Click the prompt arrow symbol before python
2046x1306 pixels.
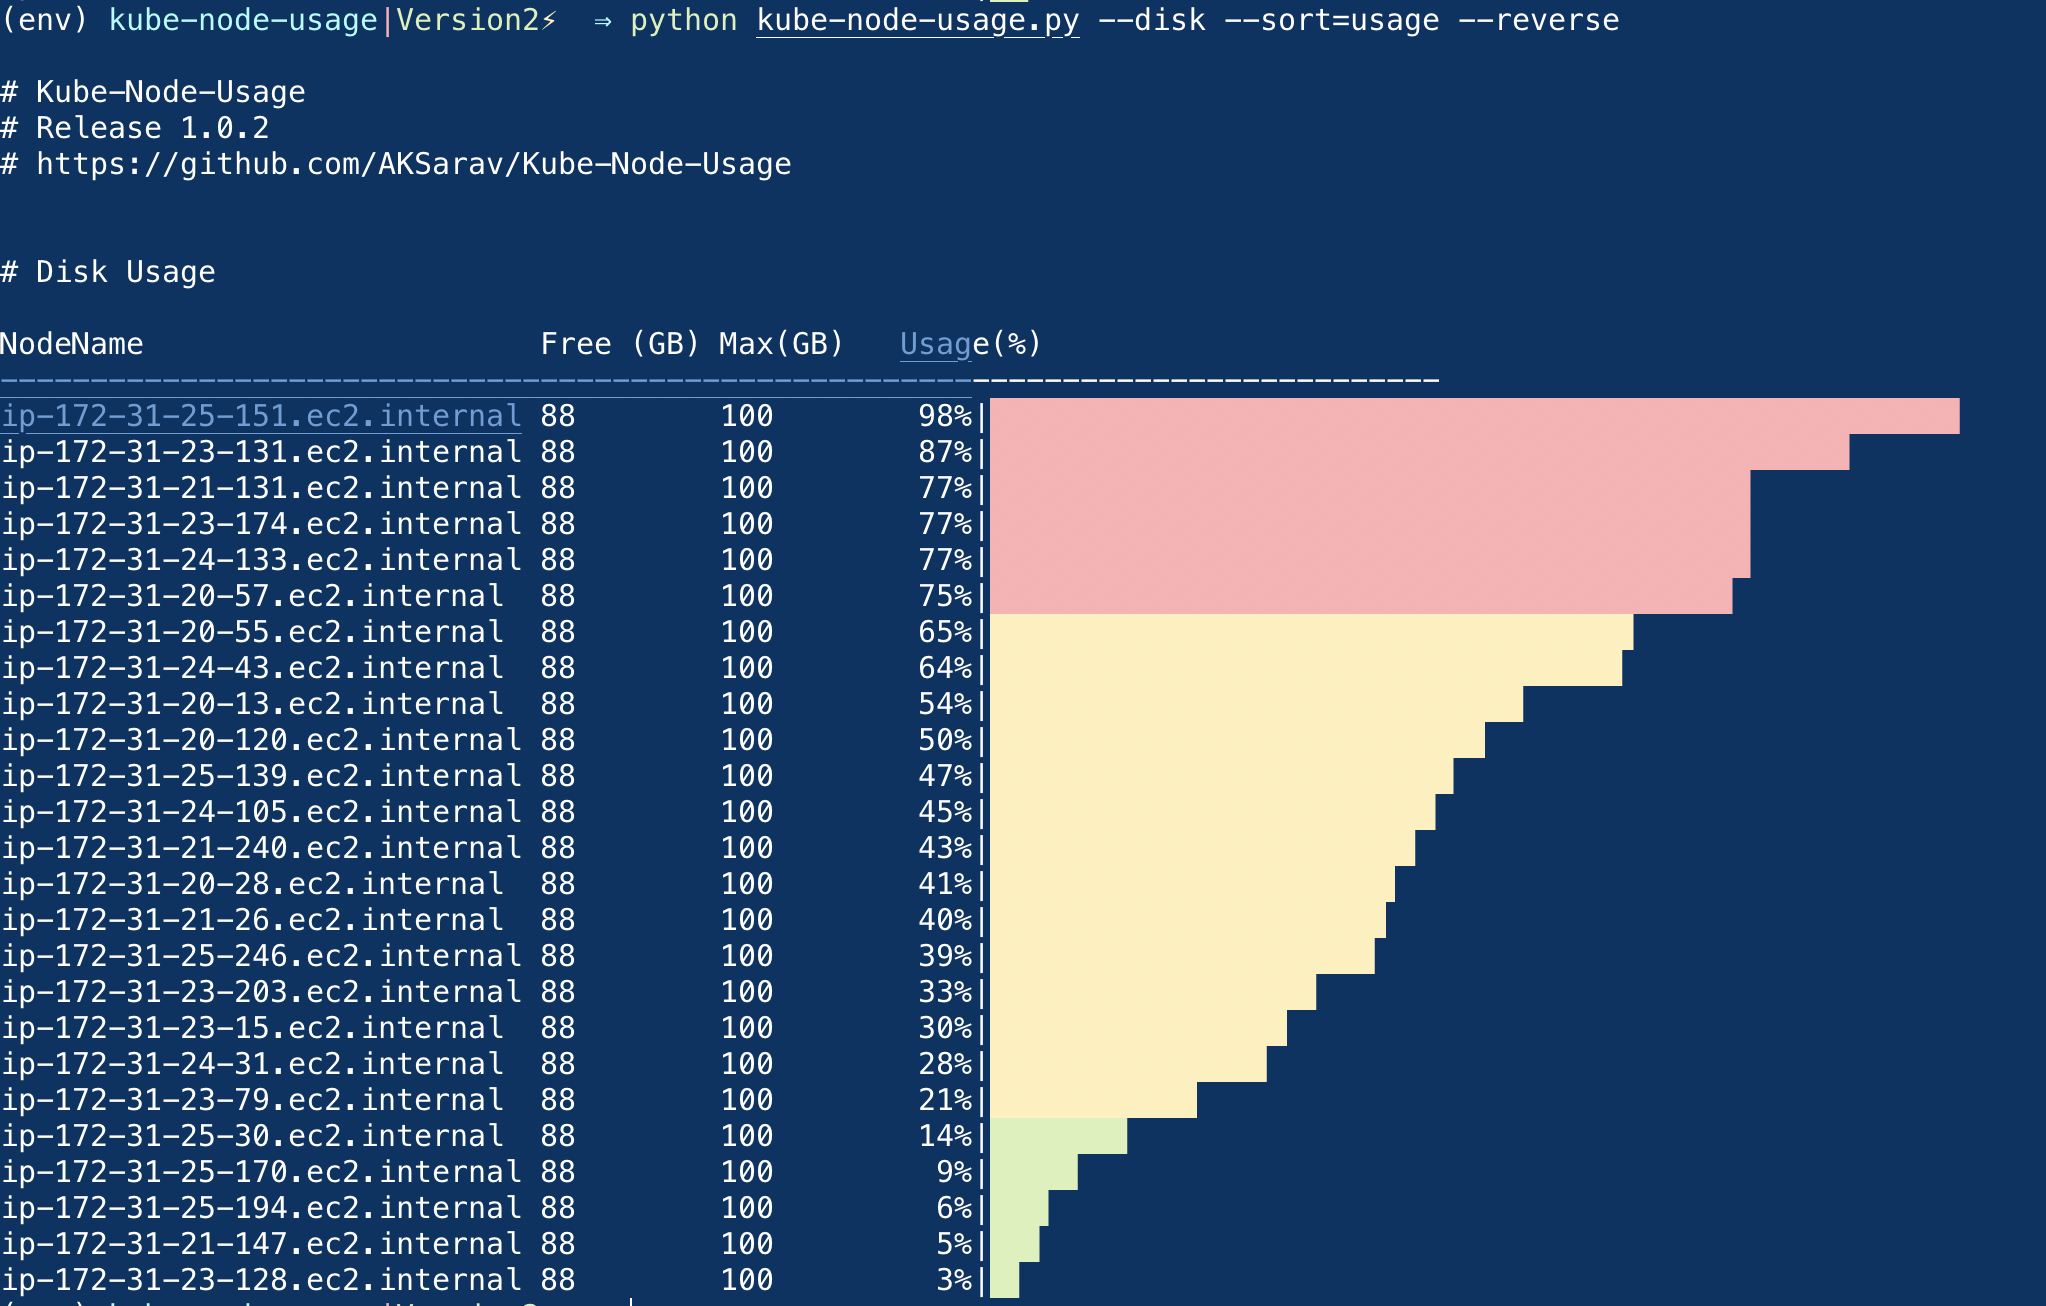tap(602, 20)
